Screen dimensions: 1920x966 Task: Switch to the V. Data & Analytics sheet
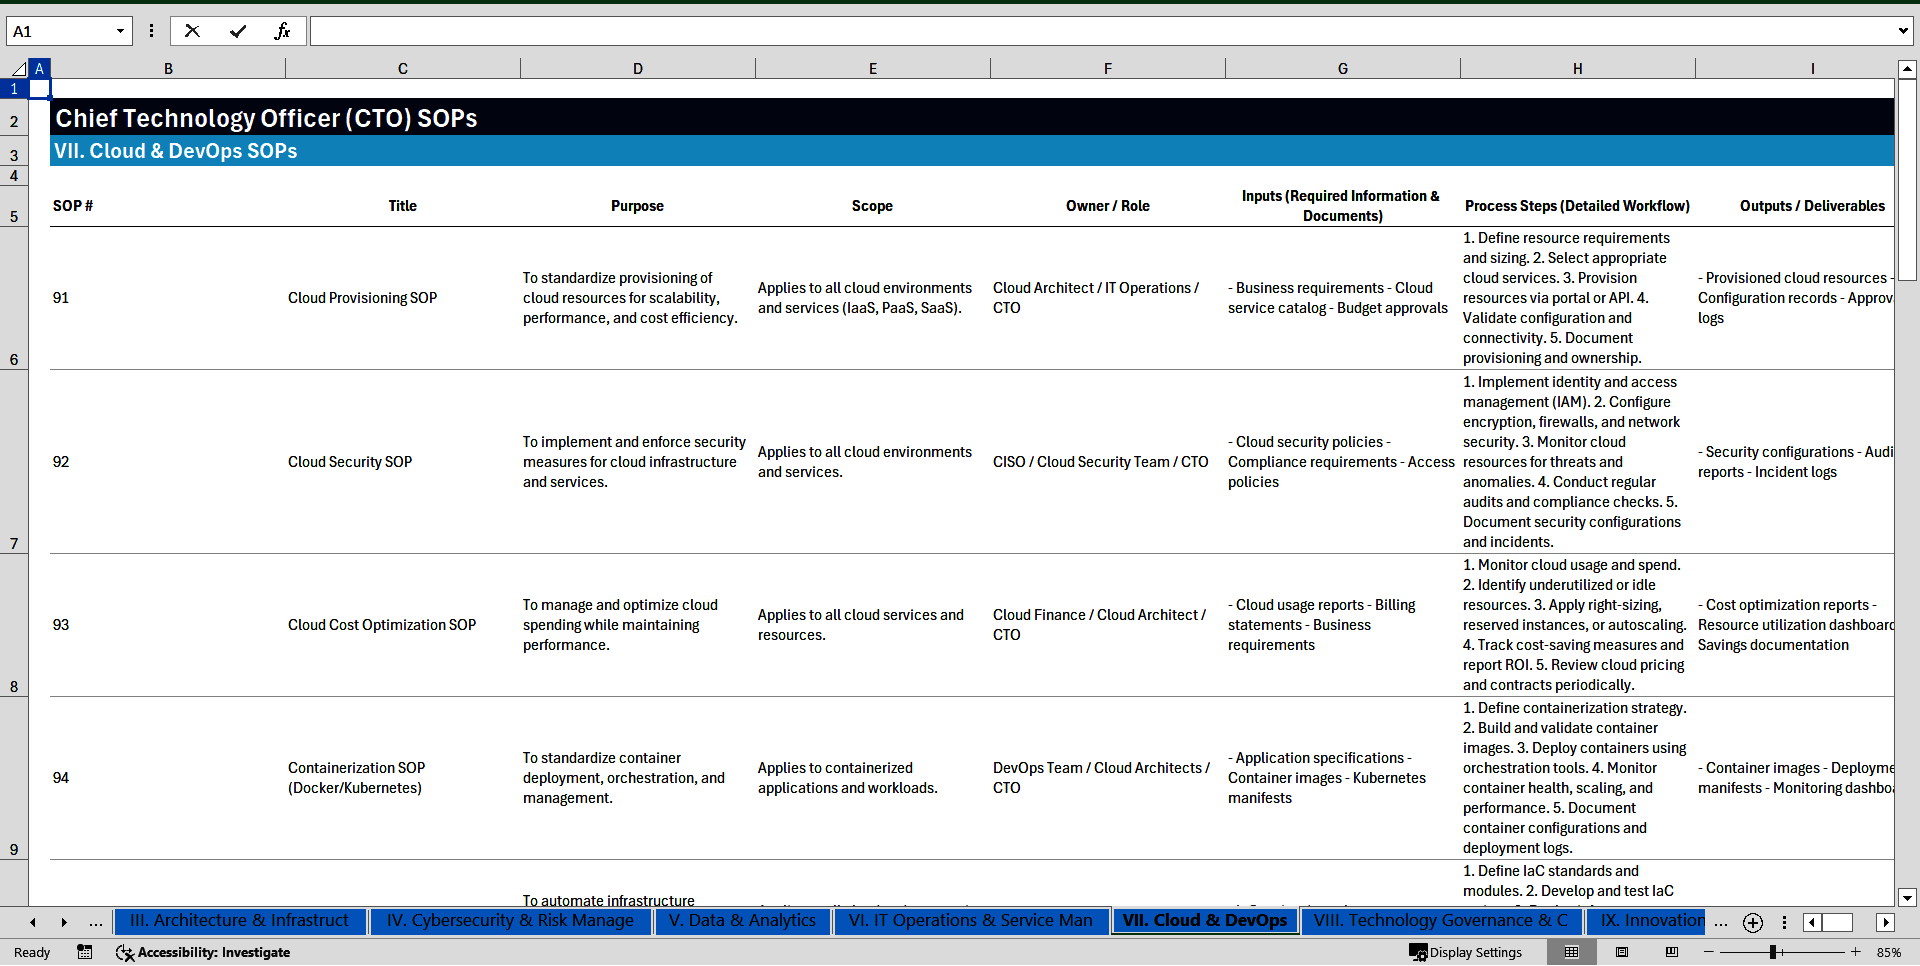pos(742,921)
